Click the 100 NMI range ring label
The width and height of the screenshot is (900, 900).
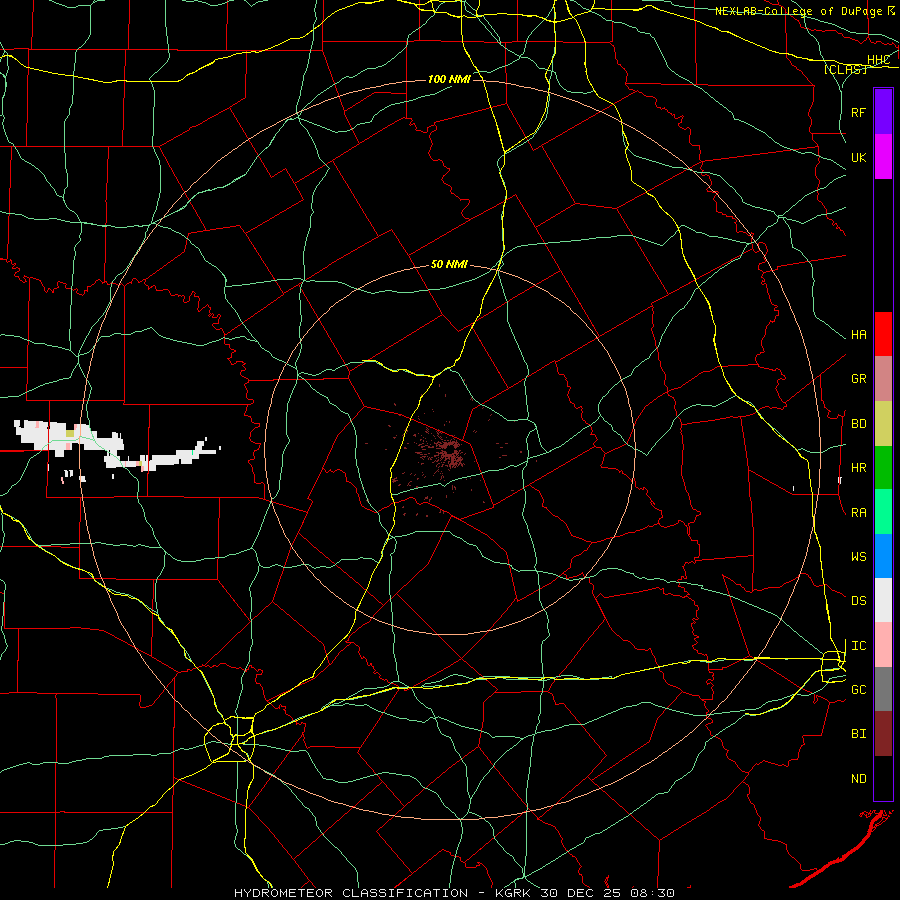[x=449, y=79]
